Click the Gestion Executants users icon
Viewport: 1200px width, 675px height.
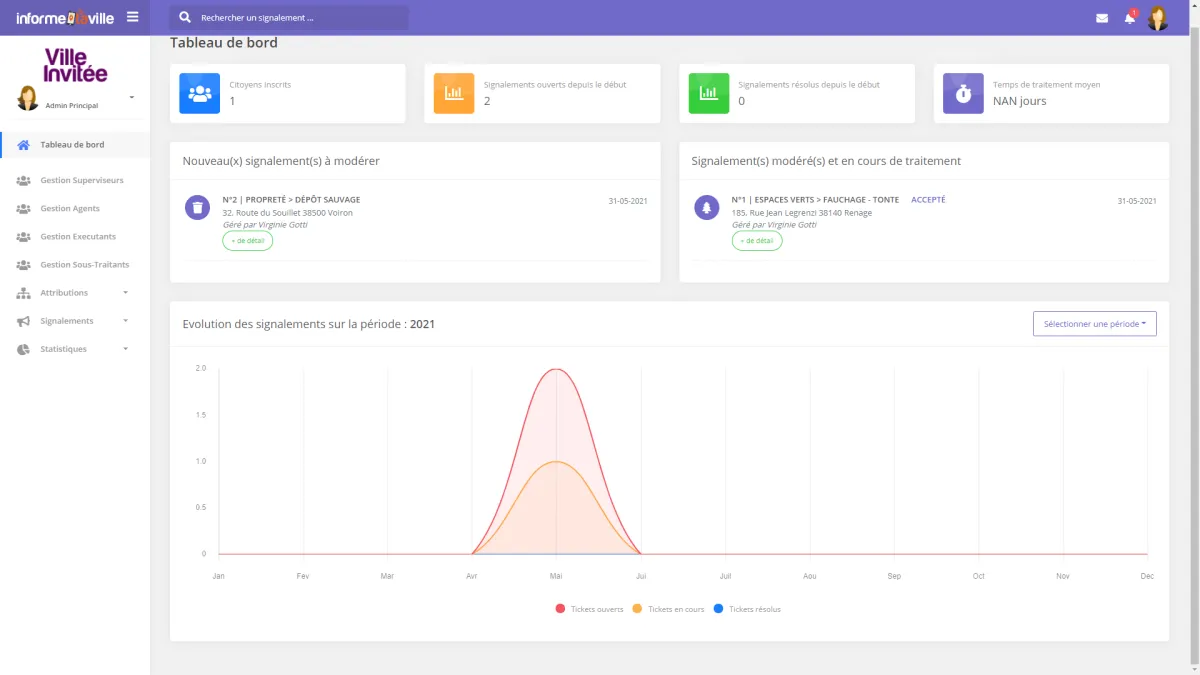click(x=24, y=237)
